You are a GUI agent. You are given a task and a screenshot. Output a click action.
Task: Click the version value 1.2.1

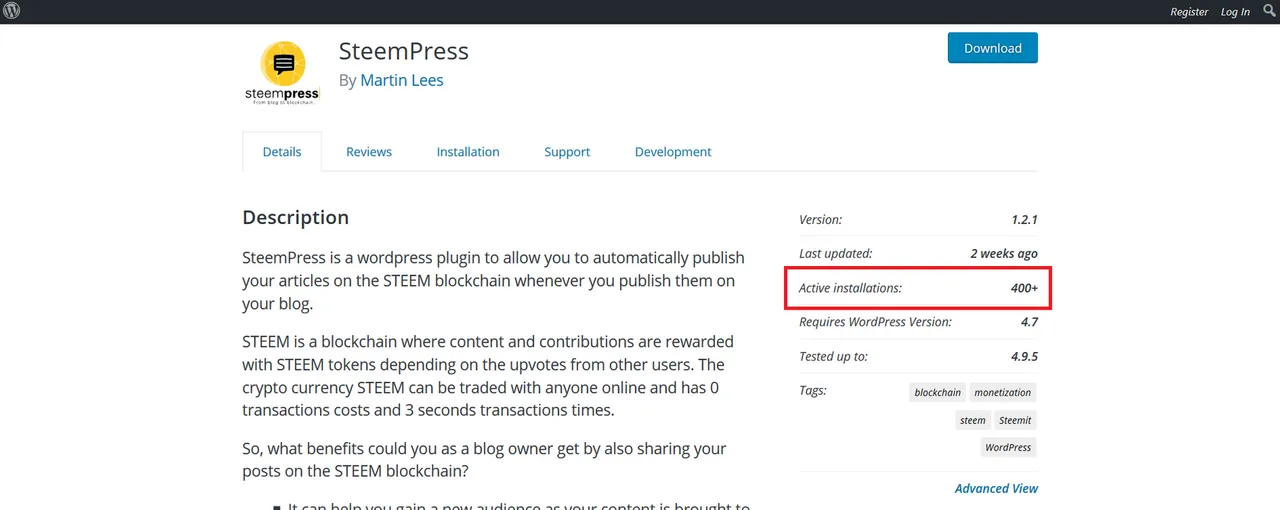(1024, 220)
